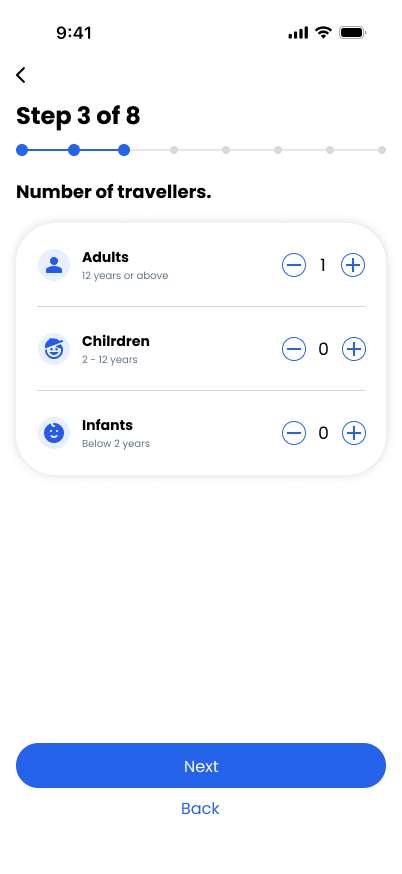Click the Adults person icon

tap(54, 265)
